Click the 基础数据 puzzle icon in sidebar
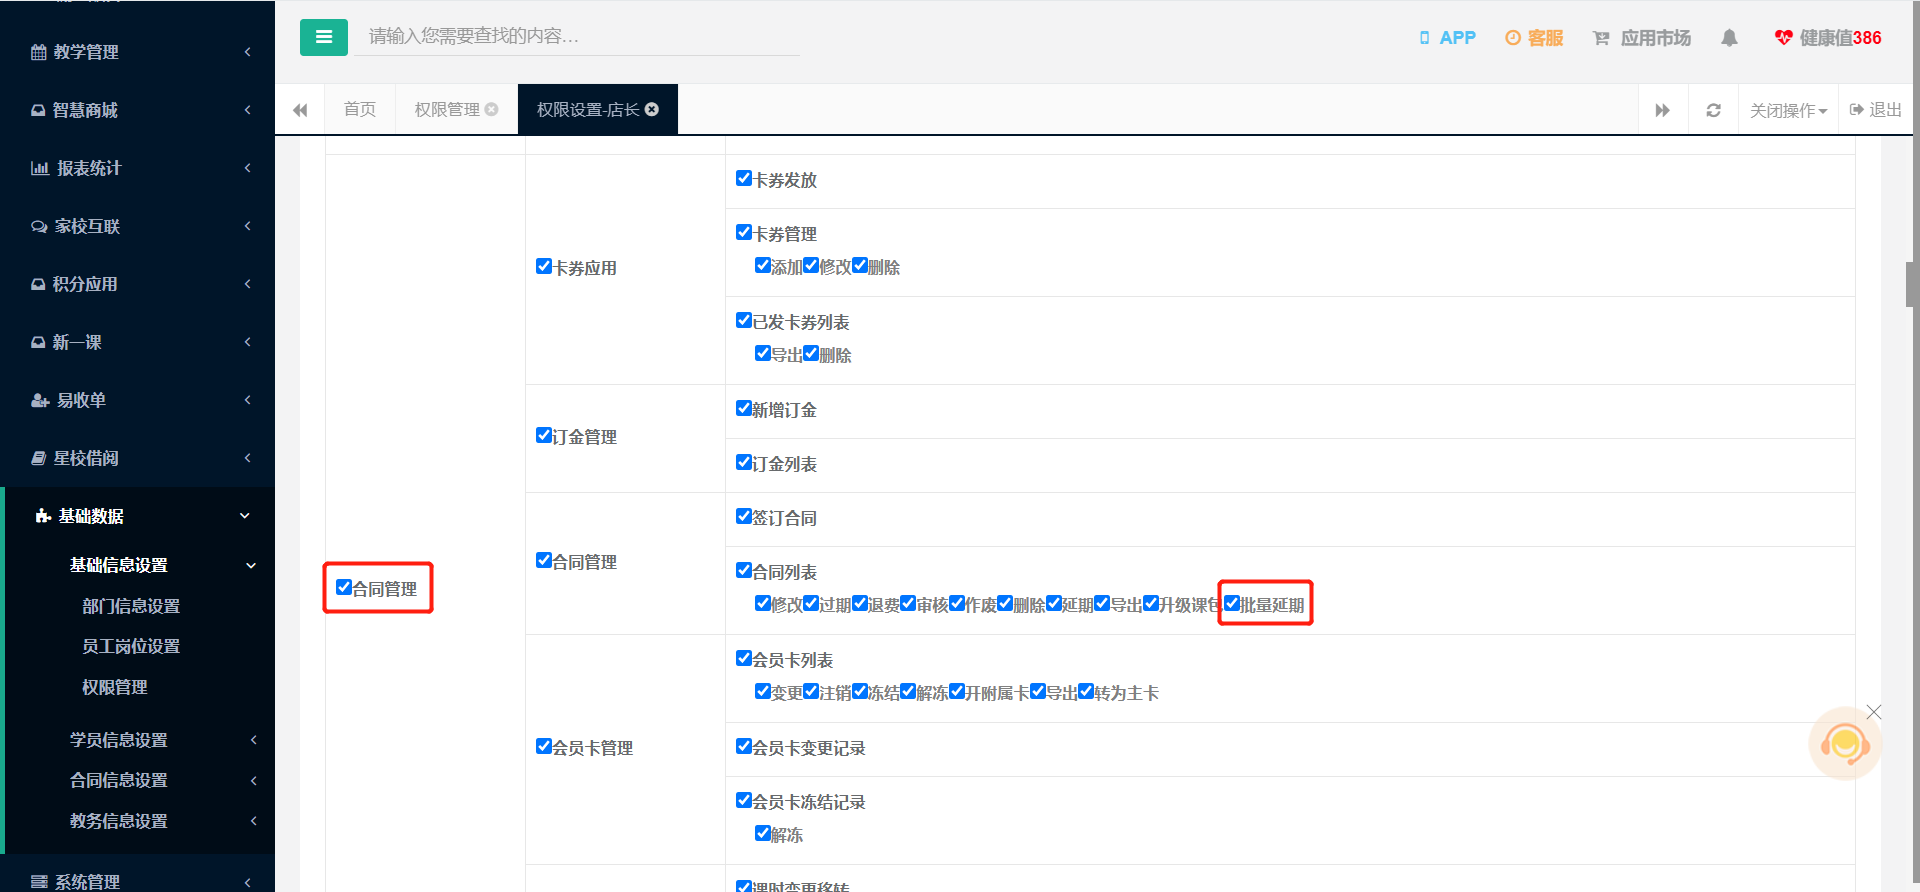 pyautogui.click(x=43, y=516)
